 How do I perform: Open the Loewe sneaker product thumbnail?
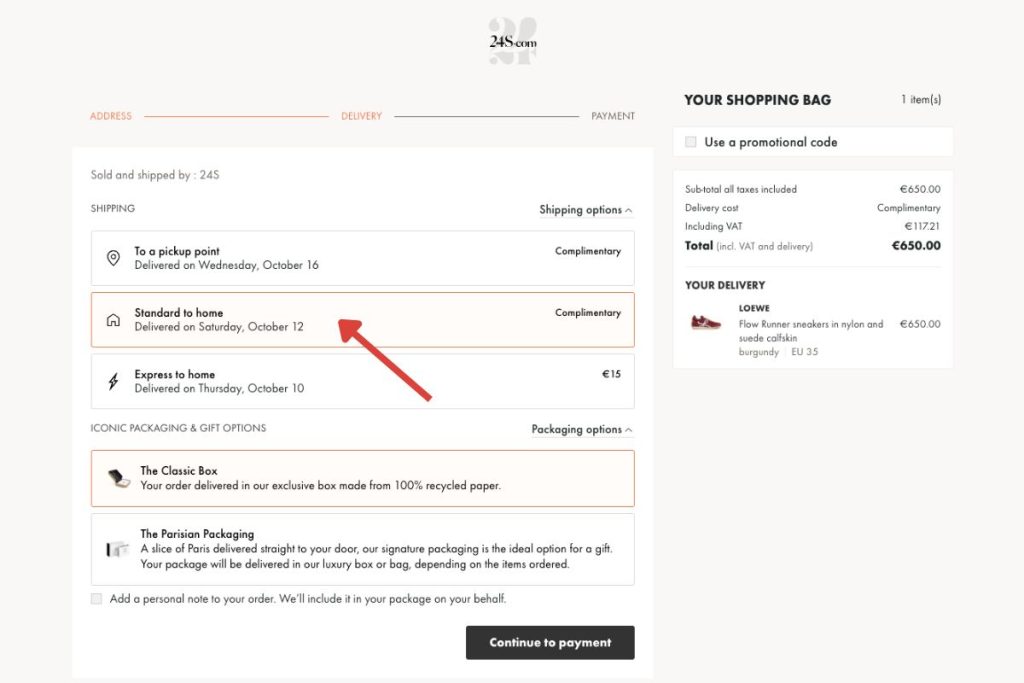coord(706,323)
